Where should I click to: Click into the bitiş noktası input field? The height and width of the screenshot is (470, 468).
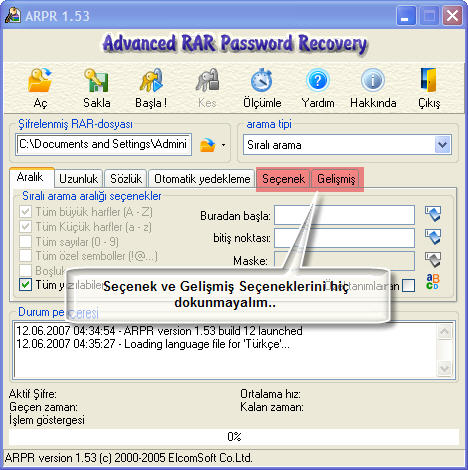(344, 238)
